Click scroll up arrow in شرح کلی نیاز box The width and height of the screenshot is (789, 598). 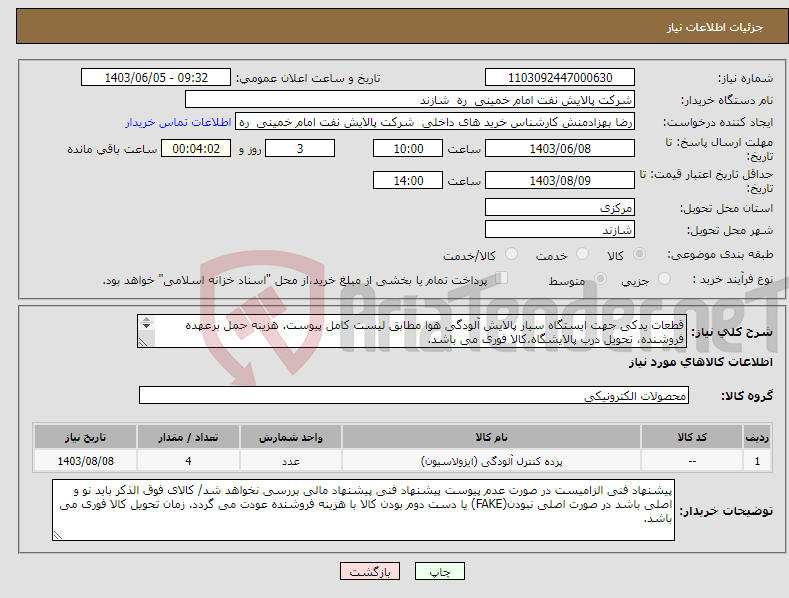coord(146,319)
